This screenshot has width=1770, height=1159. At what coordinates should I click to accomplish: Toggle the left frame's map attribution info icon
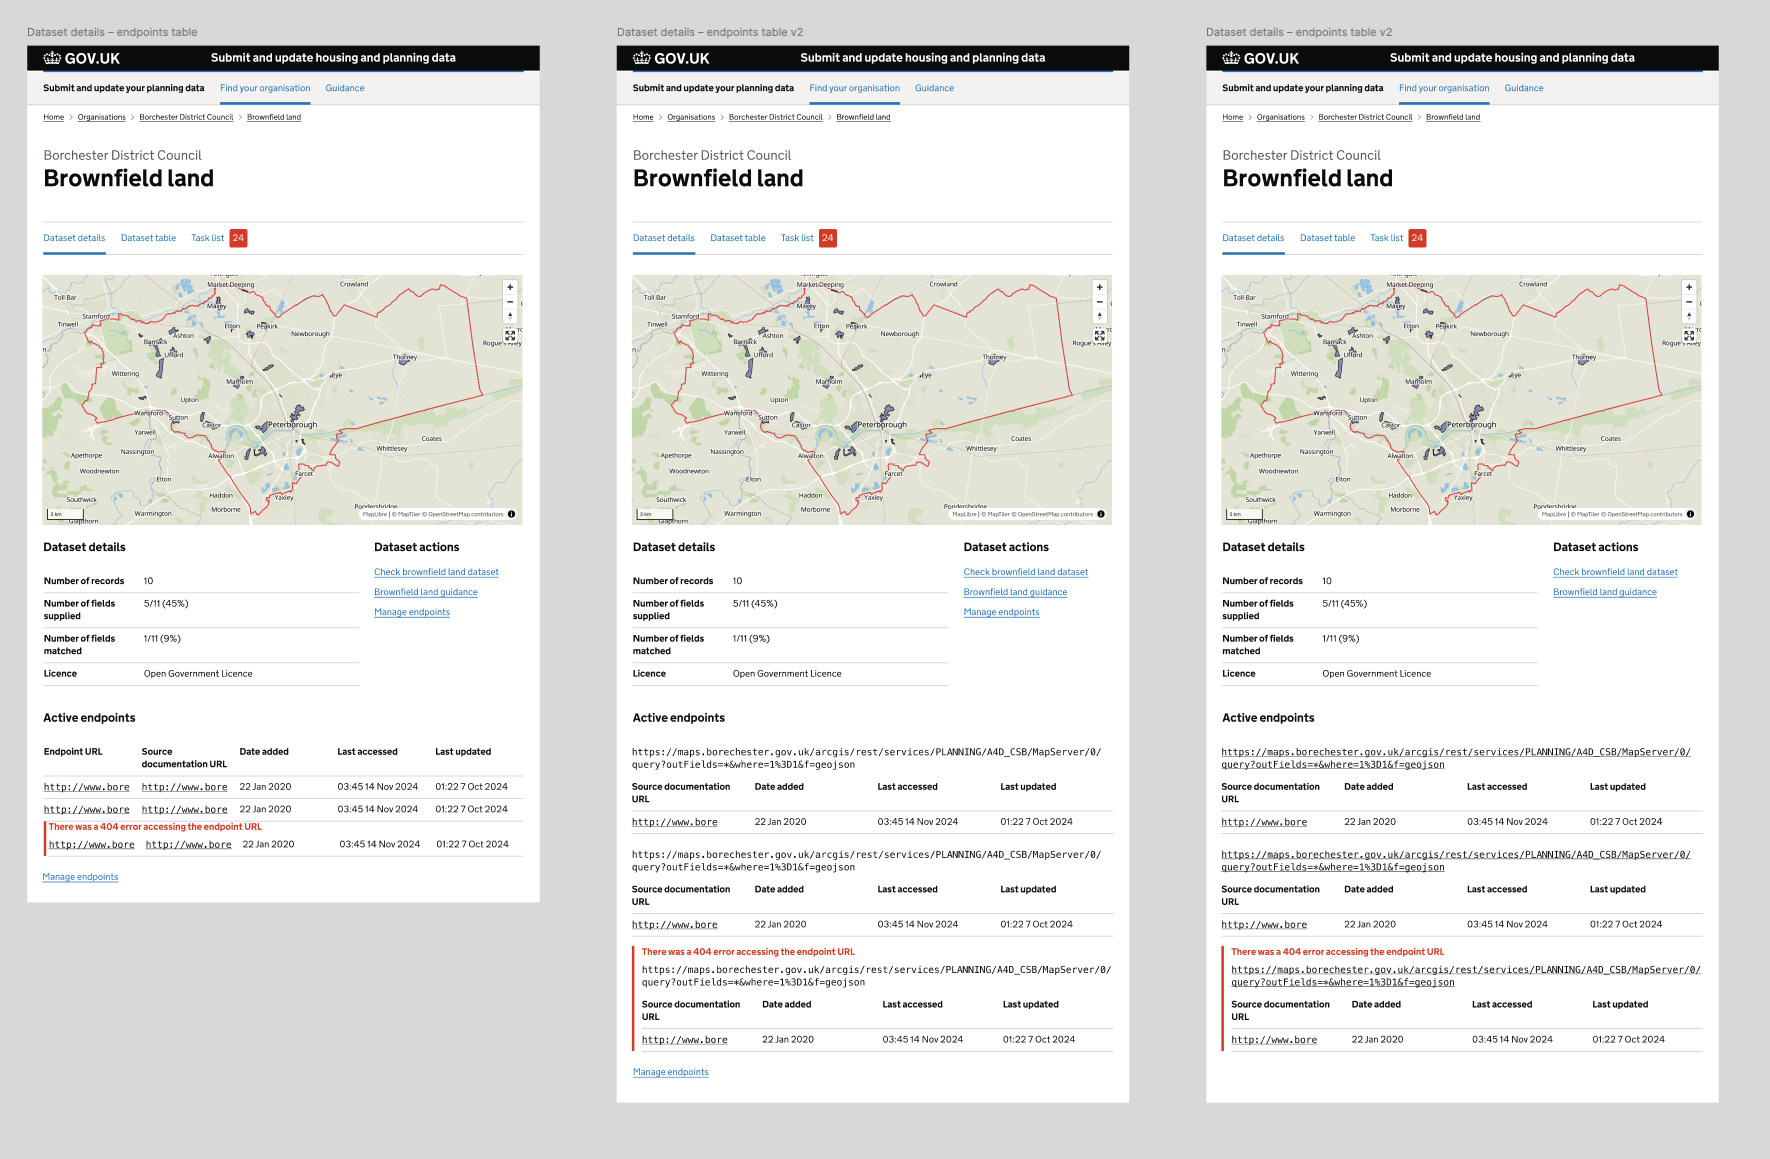pos(511,514)
